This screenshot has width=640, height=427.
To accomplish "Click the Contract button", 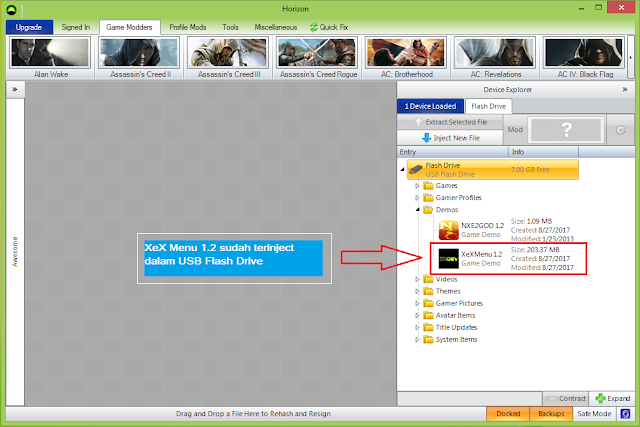I will [x=566, y=398].
